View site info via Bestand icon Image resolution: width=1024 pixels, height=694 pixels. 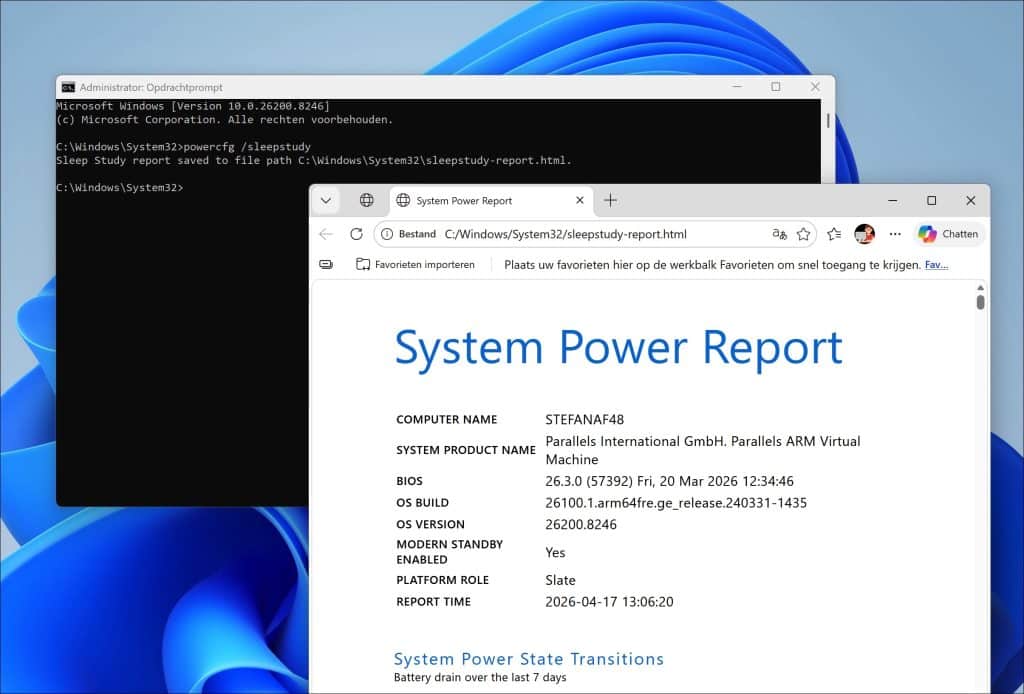click(x=387, y=234)
